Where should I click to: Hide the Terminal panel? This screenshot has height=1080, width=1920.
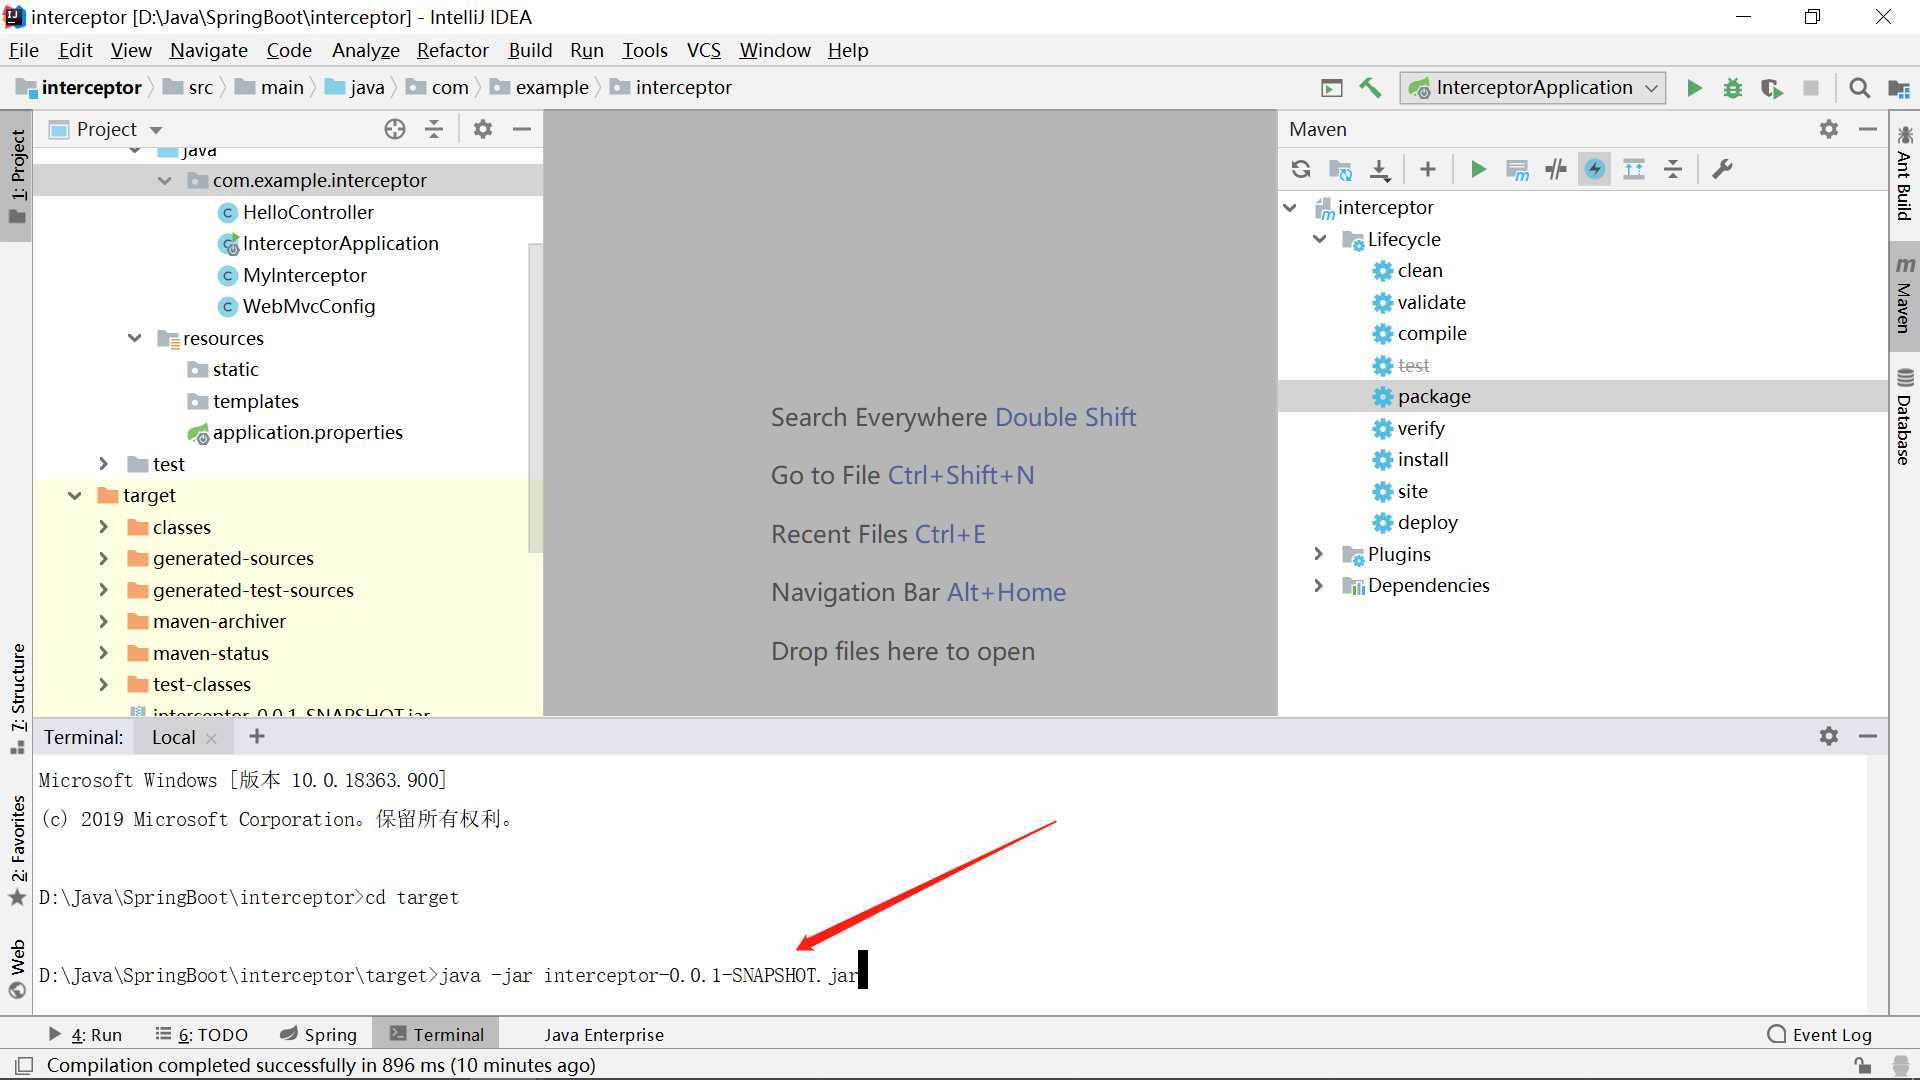point(1868,736)
